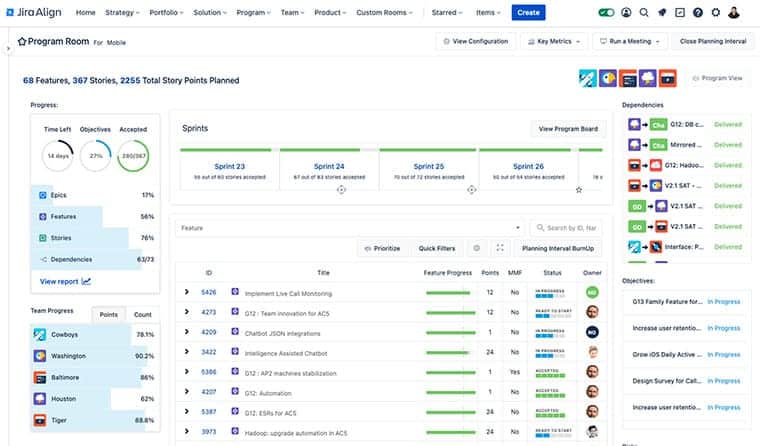Click the search magnifier icon in top bar
The height and width of the screenshot is (446, 760).
645,13
